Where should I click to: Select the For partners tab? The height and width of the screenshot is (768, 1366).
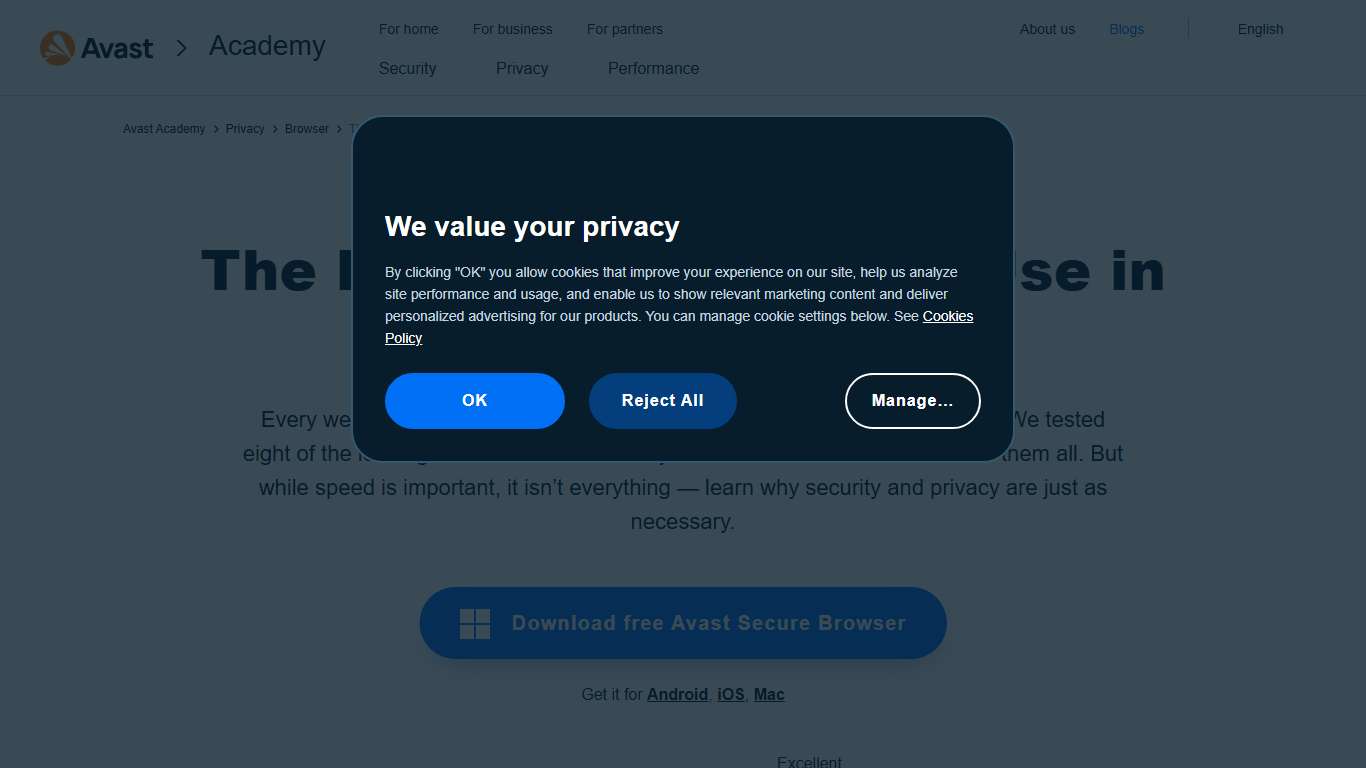coord(624,29)
